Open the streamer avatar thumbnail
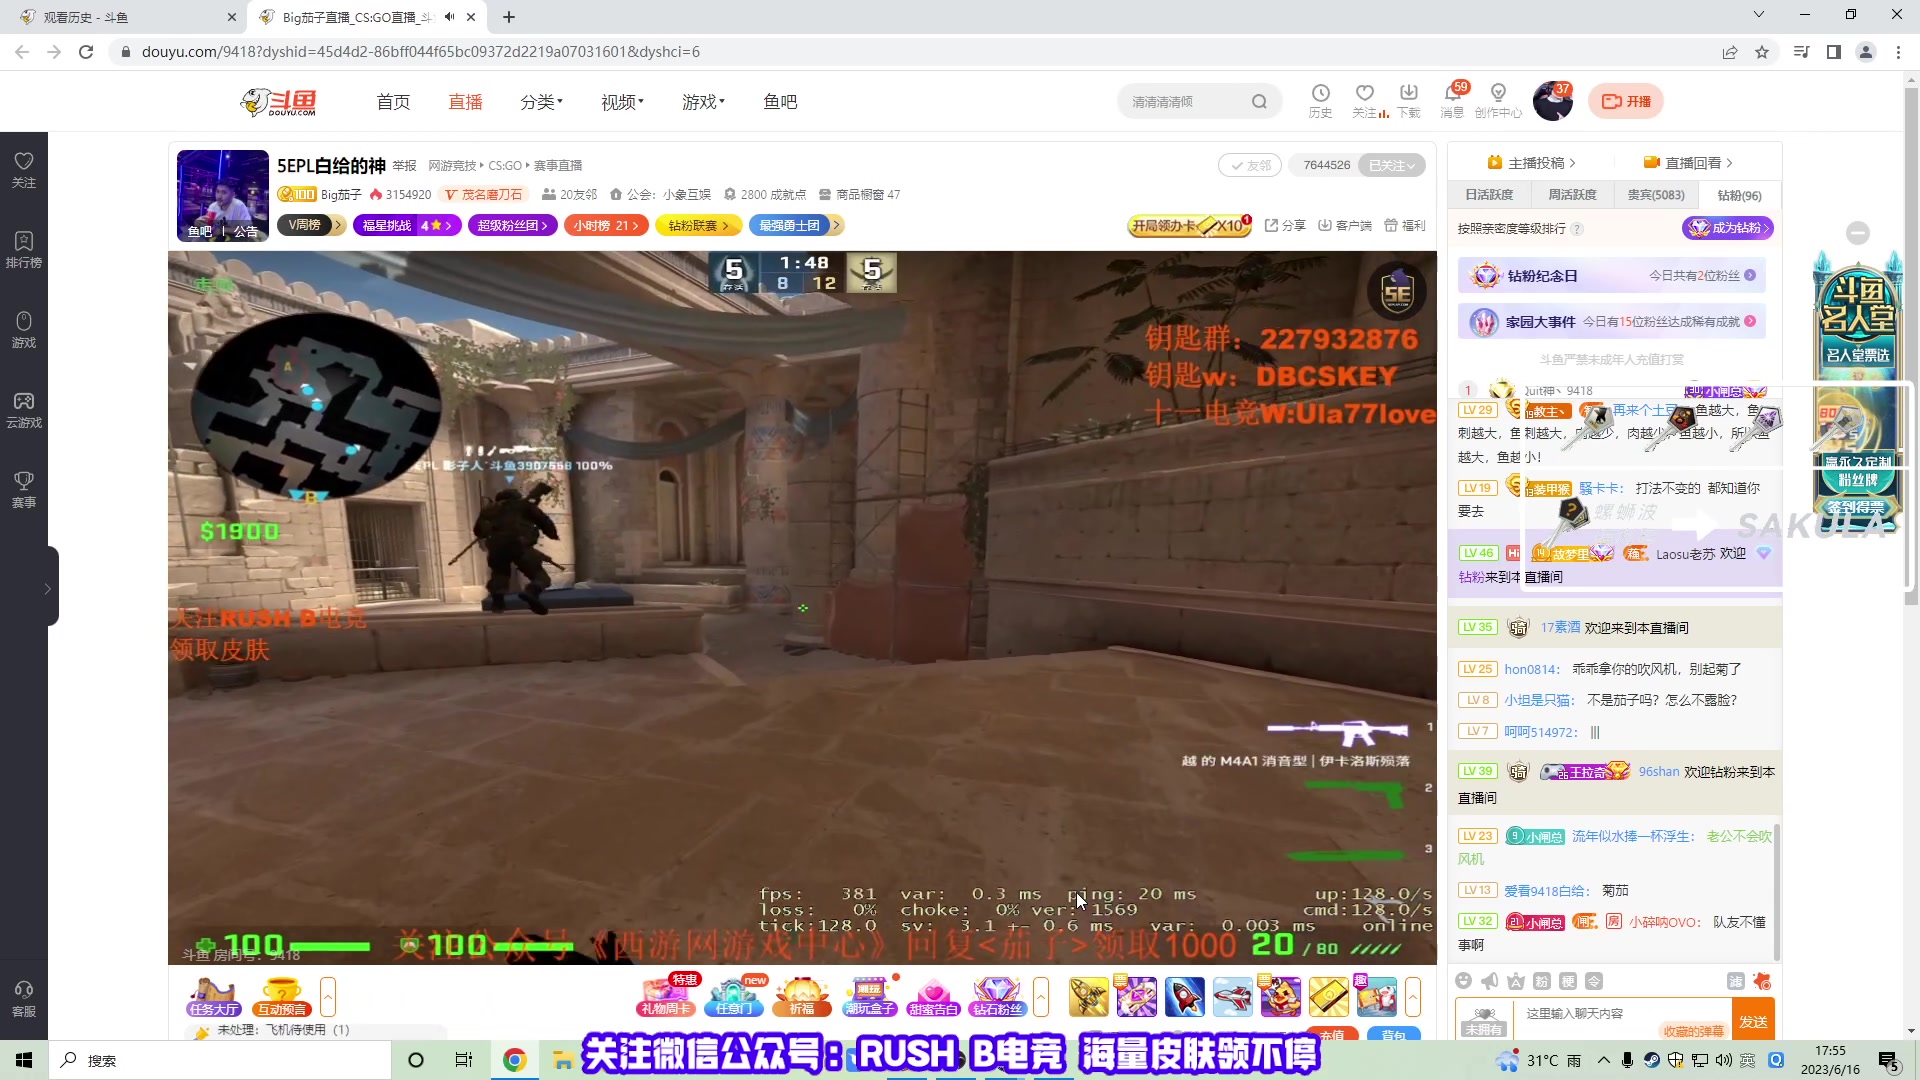 coord(222,195)
